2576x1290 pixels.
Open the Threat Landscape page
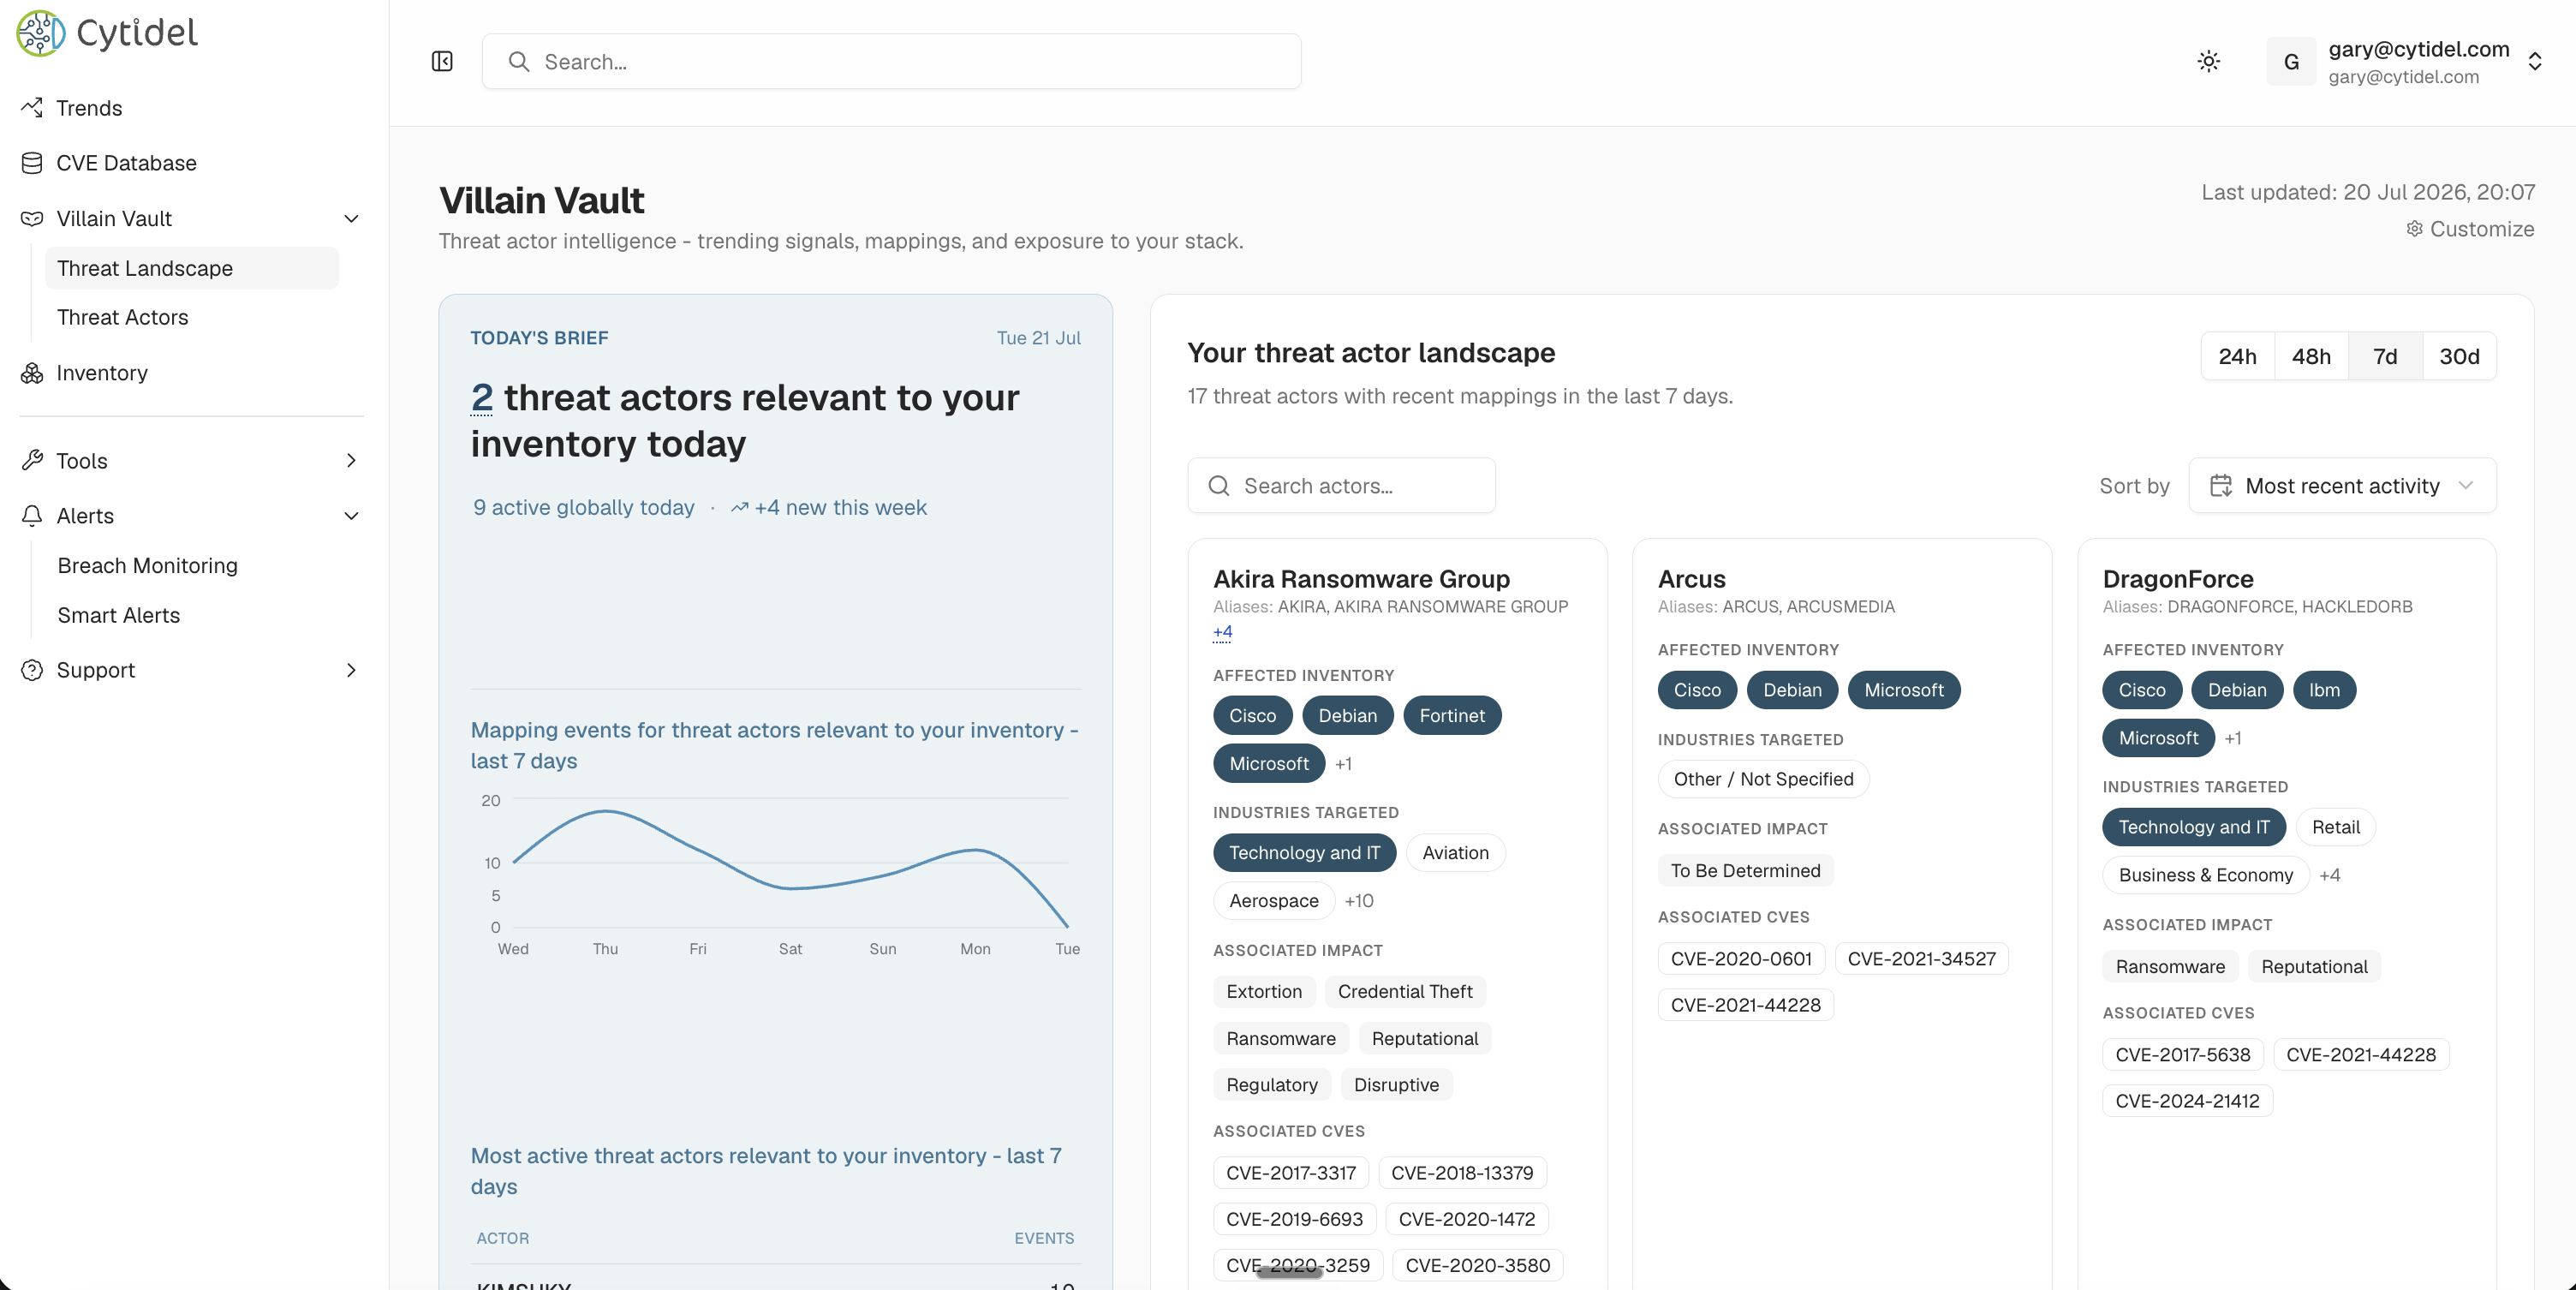(192, 268)
